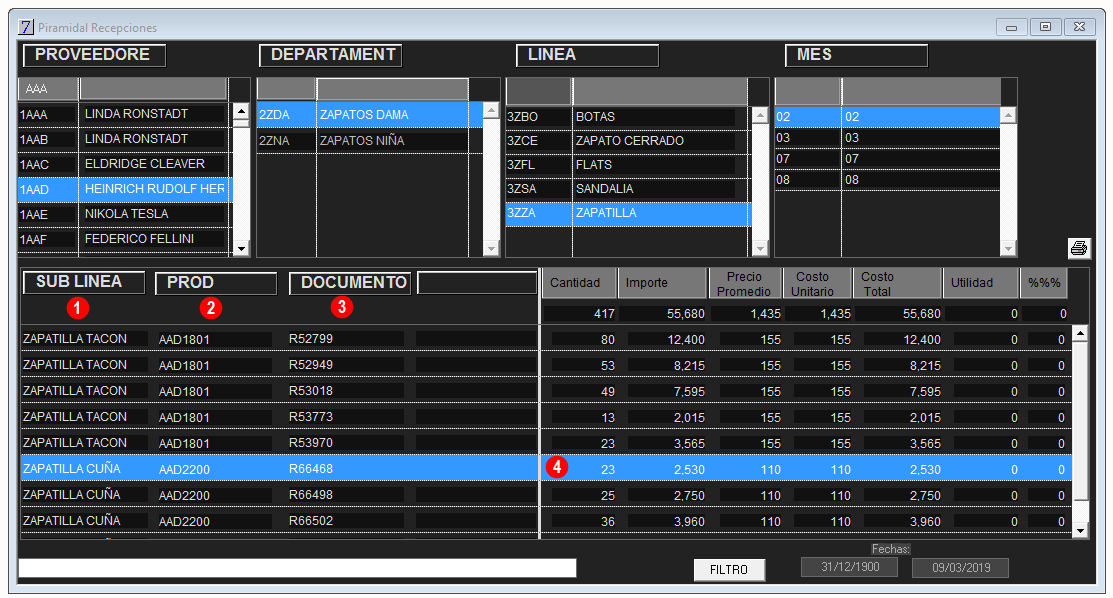Select line SANDALIA

click(x=627, y=189)
